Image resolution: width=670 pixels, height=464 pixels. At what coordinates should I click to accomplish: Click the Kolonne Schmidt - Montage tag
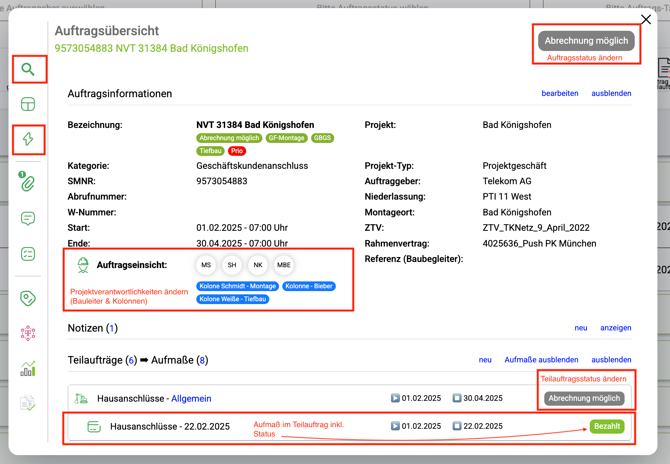point(236,286)
